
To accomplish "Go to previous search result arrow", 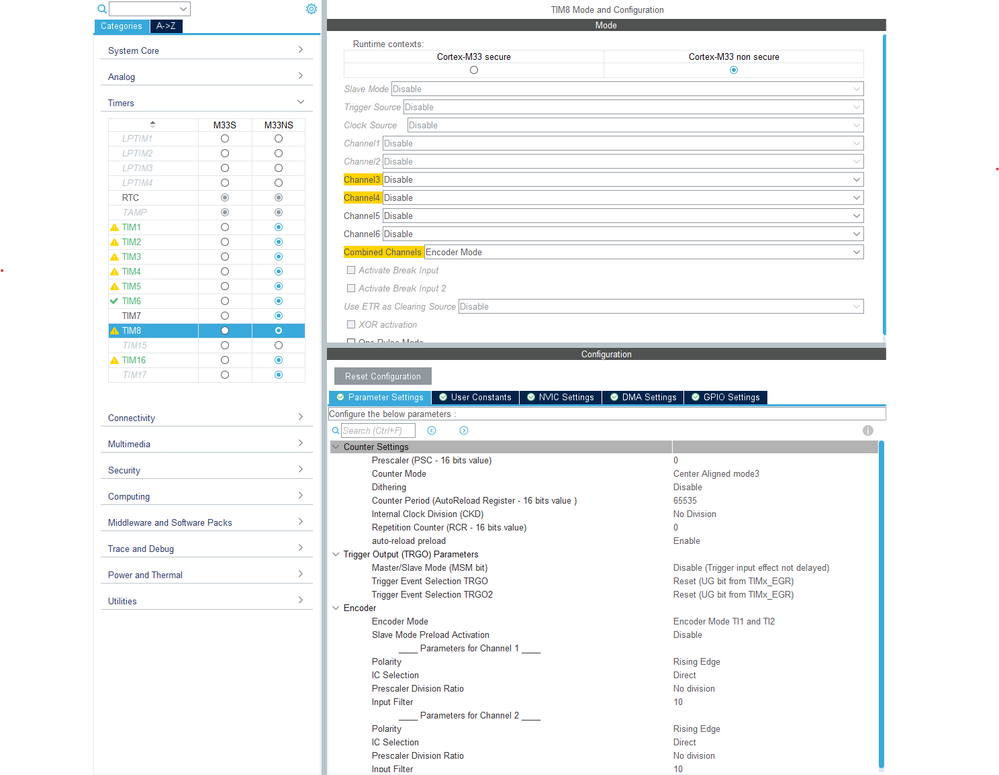I will [431, 431].
